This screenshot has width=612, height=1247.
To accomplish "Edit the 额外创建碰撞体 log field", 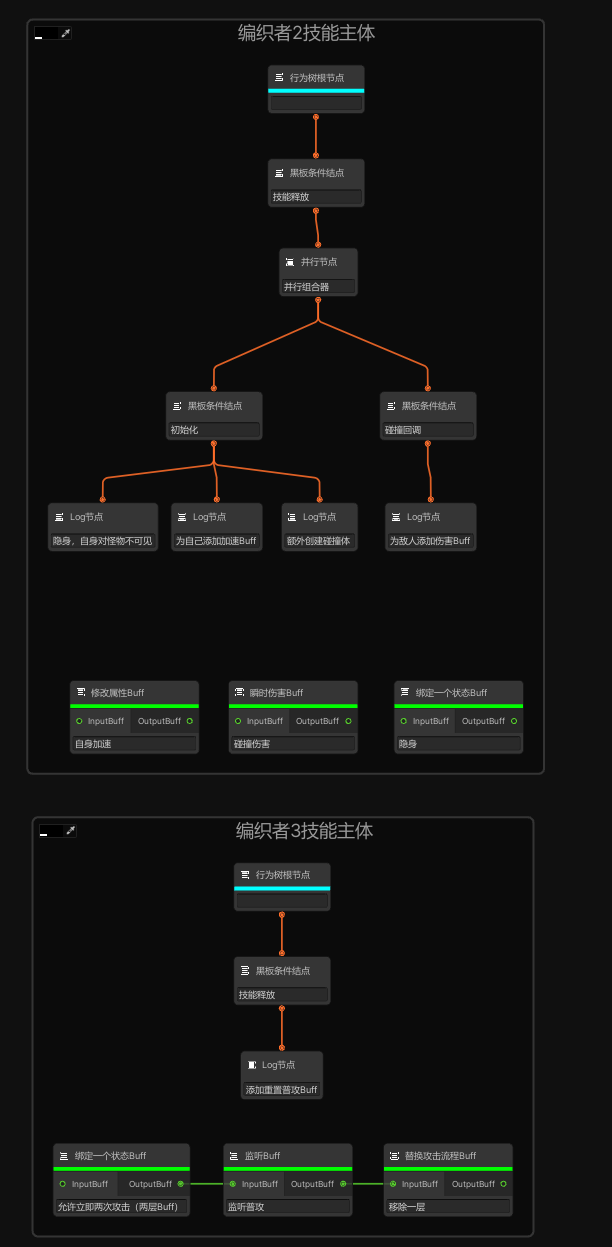I will [x=319, y=541].
